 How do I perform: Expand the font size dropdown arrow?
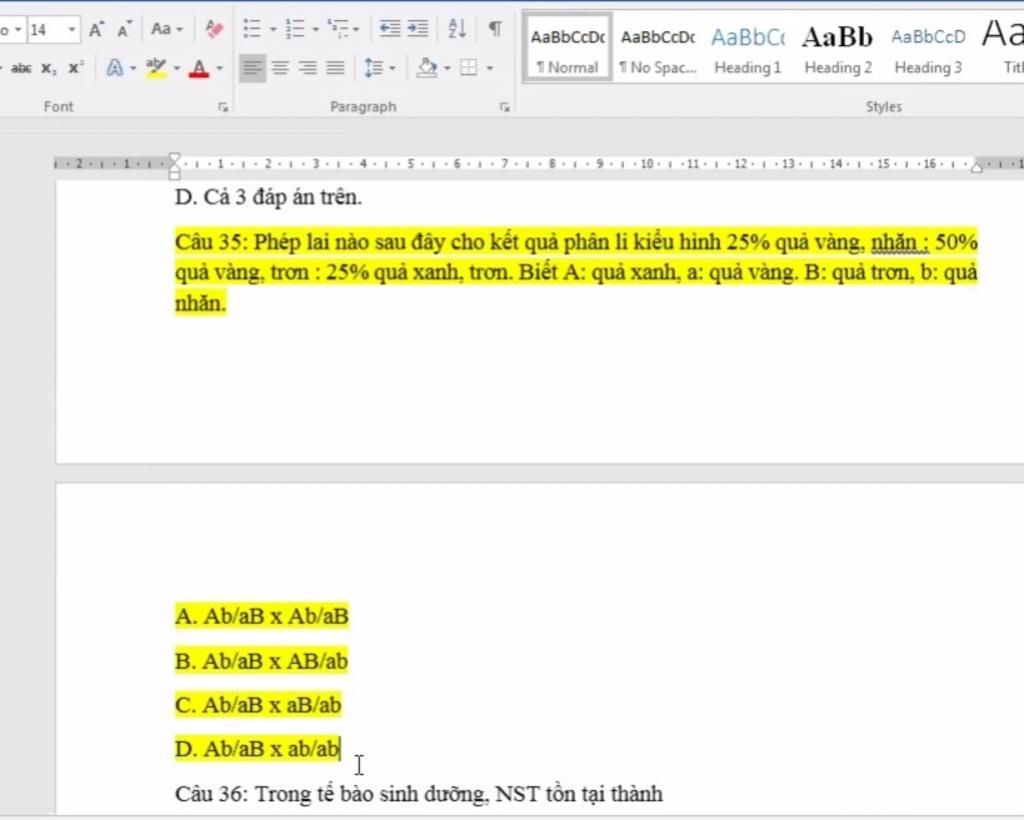point(72,30)
